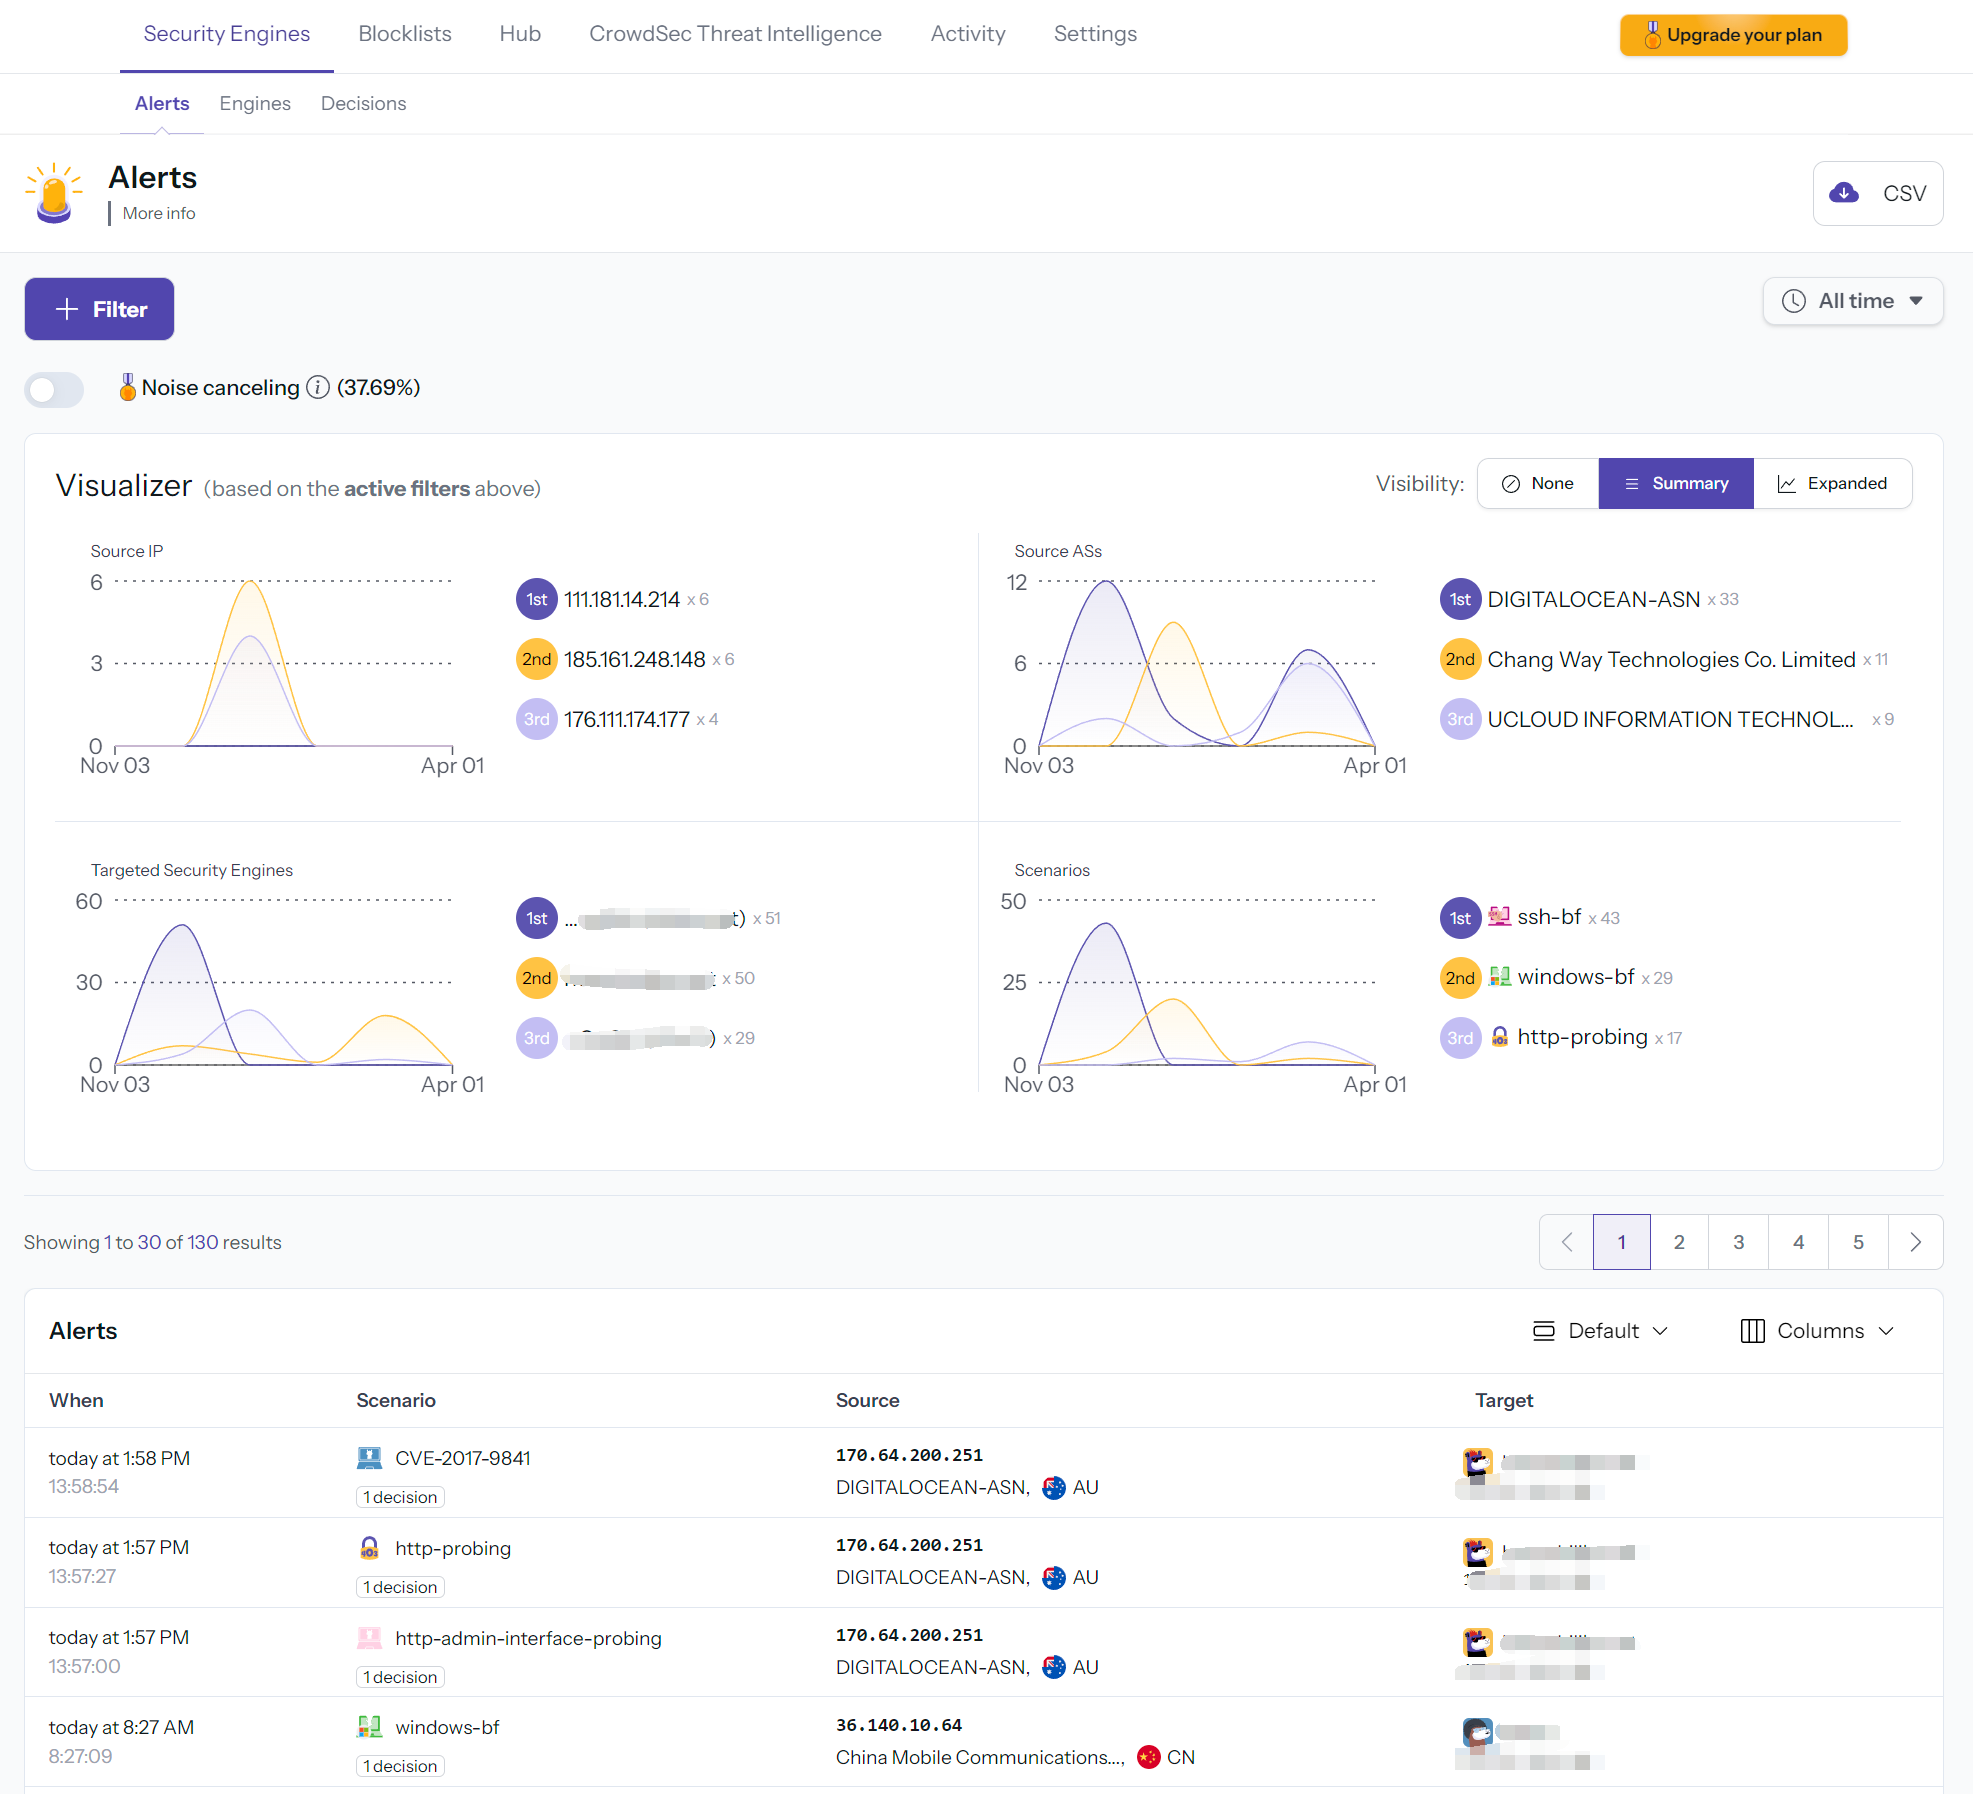Click the http-probing icon in alerts table

click(x=369, y=1548)
